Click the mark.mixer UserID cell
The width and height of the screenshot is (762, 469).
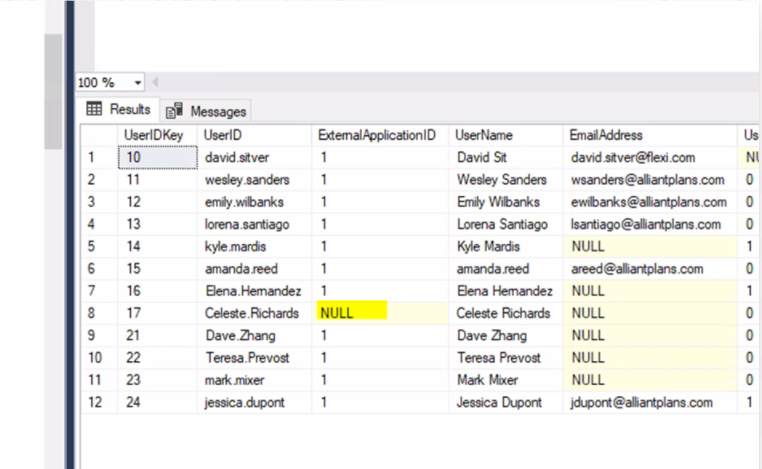tap(255, 380)
